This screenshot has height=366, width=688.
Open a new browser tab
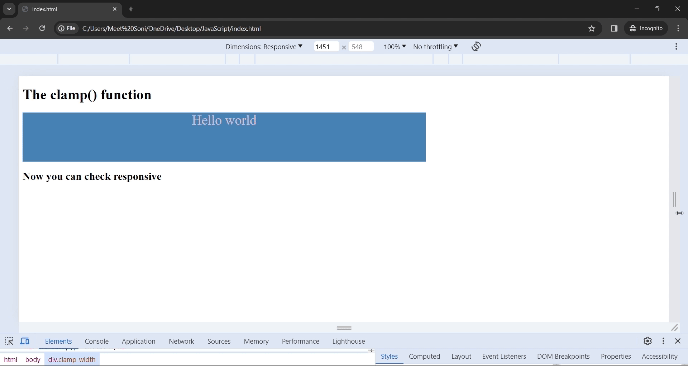(130, 9)
